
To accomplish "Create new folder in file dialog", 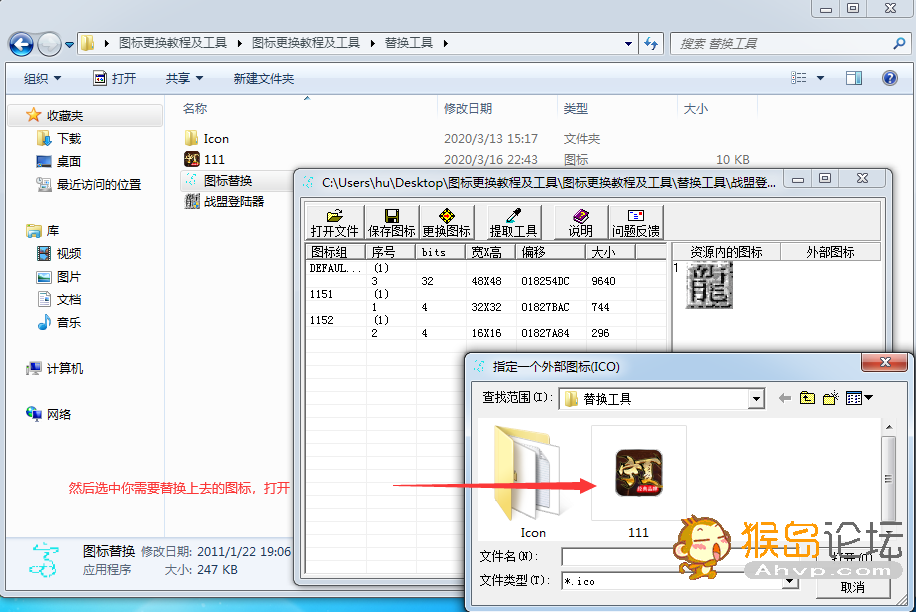I will [x=830, y=398].
